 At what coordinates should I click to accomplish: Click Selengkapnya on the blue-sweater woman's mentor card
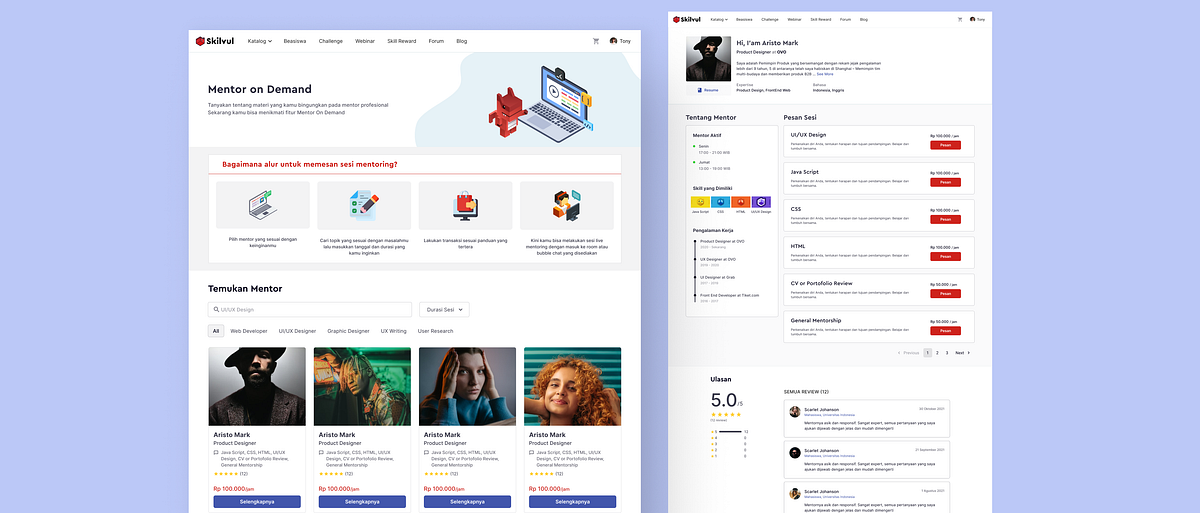467,502
